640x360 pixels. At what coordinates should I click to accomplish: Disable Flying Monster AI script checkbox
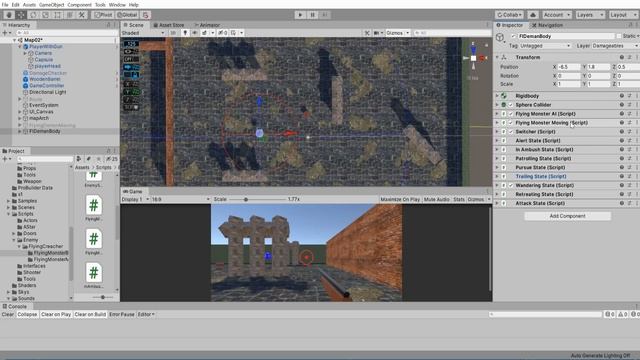point(511,114)
